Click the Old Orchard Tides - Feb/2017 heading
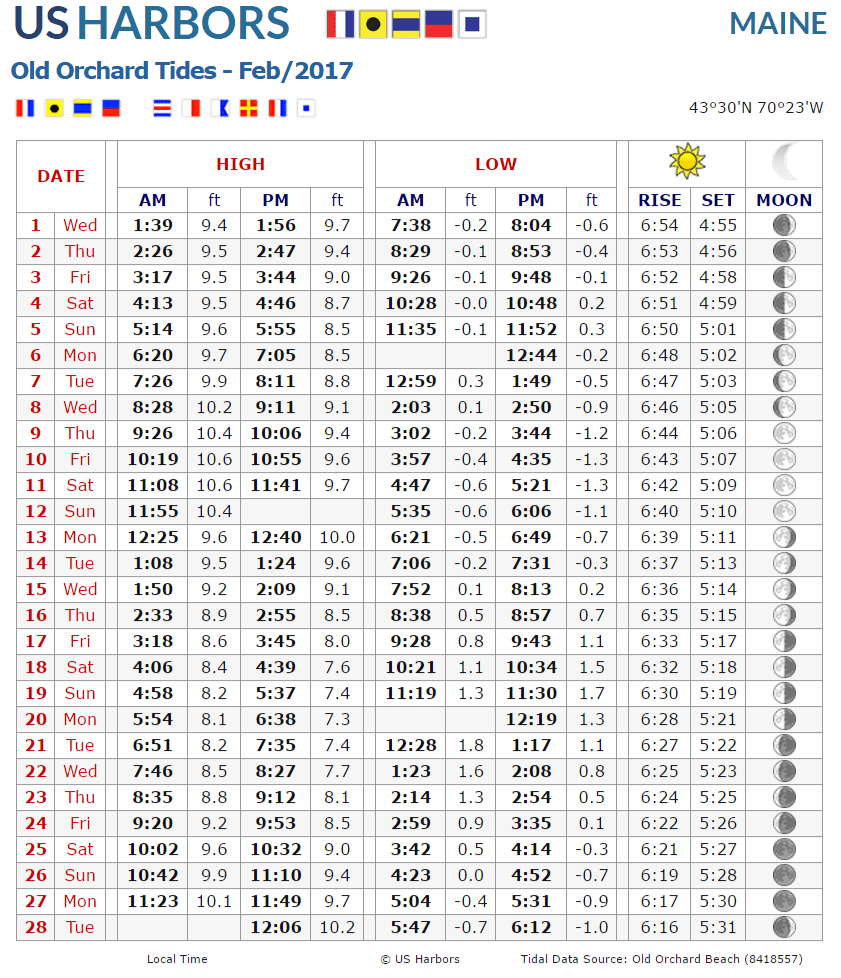The width and height of the screenshot is (841, 978). tap(182, 70)
